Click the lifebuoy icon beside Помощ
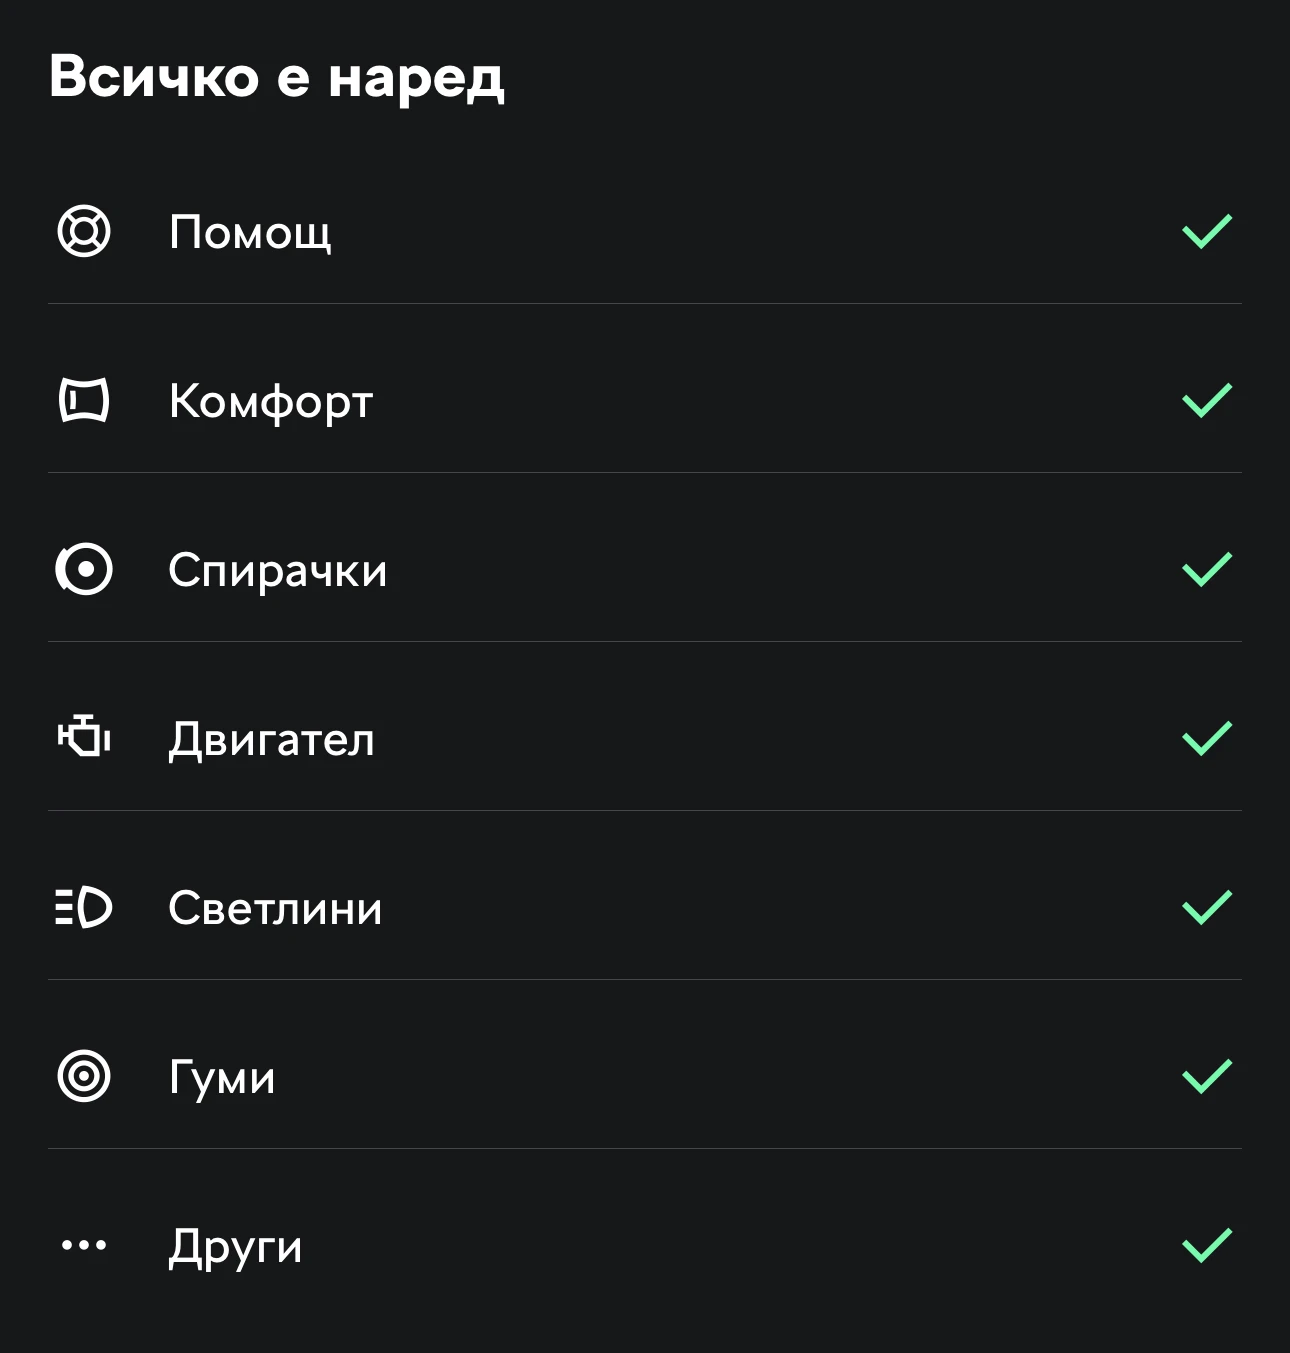1290x1353 pixels. coord(84,232)
